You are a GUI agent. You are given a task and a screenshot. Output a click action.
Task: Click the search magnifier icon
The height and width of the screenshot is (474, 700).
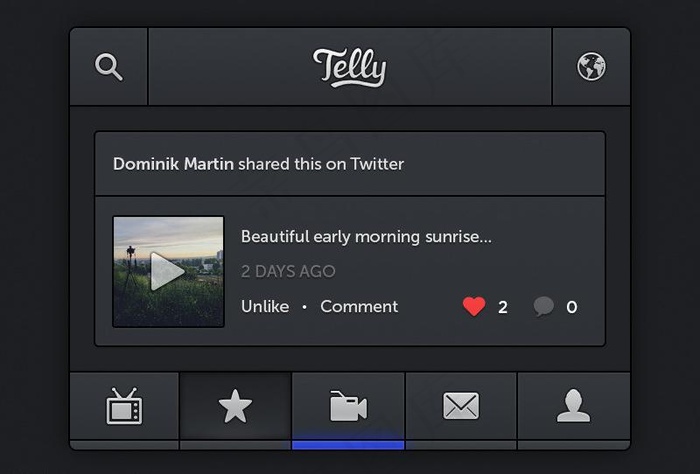(108, 67)
